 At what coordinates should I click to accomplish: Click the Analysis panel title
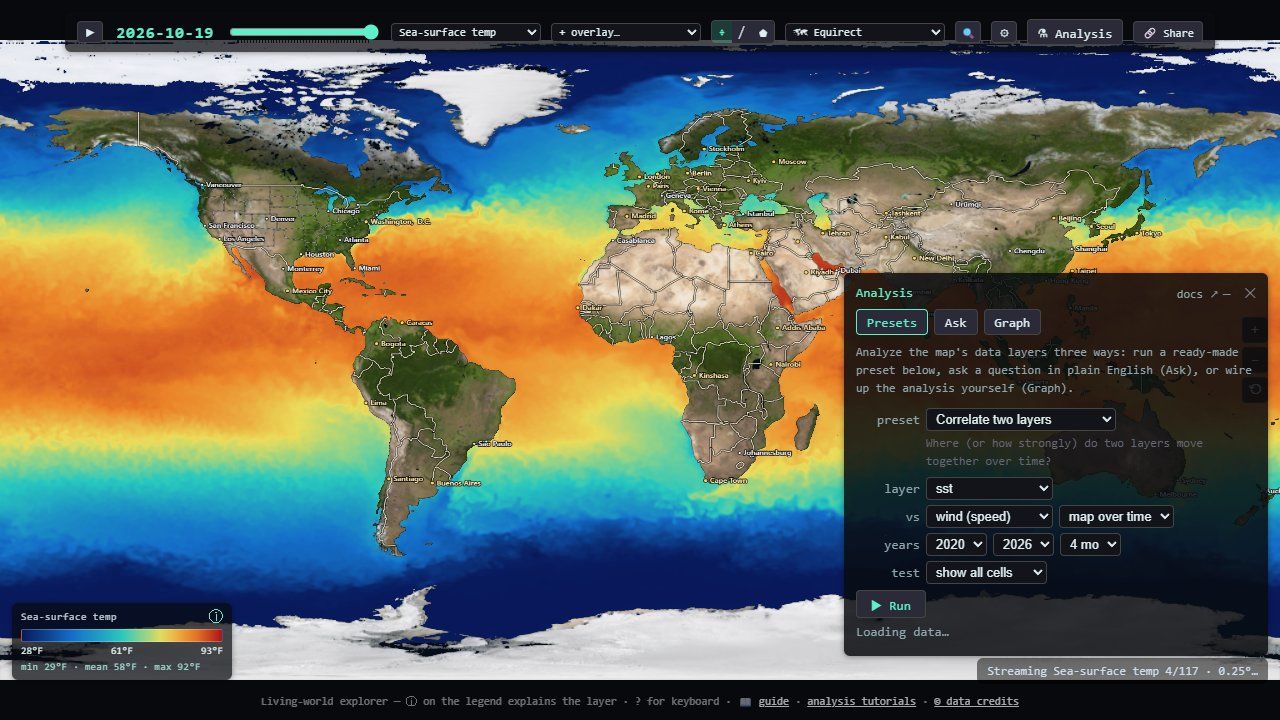pos(884,293)
